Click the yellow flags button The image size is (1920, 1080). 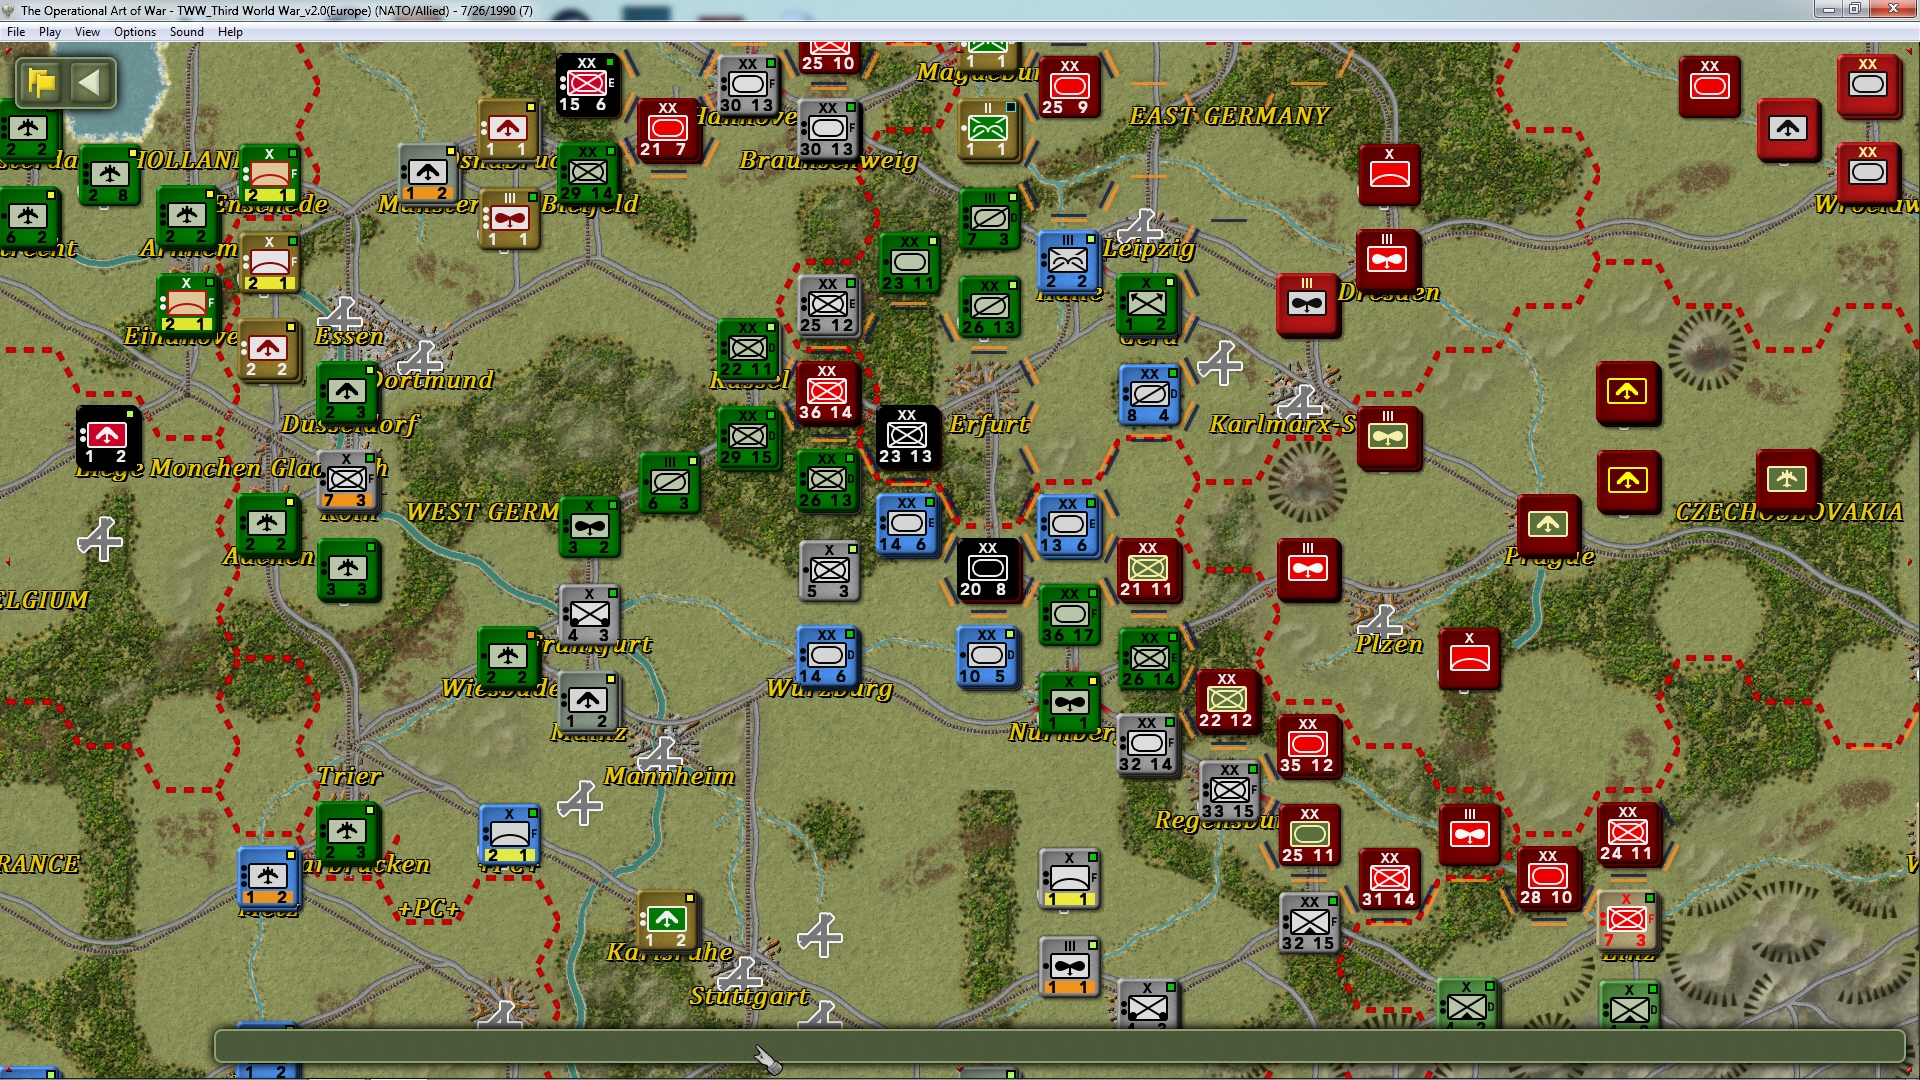pos(42,82)
